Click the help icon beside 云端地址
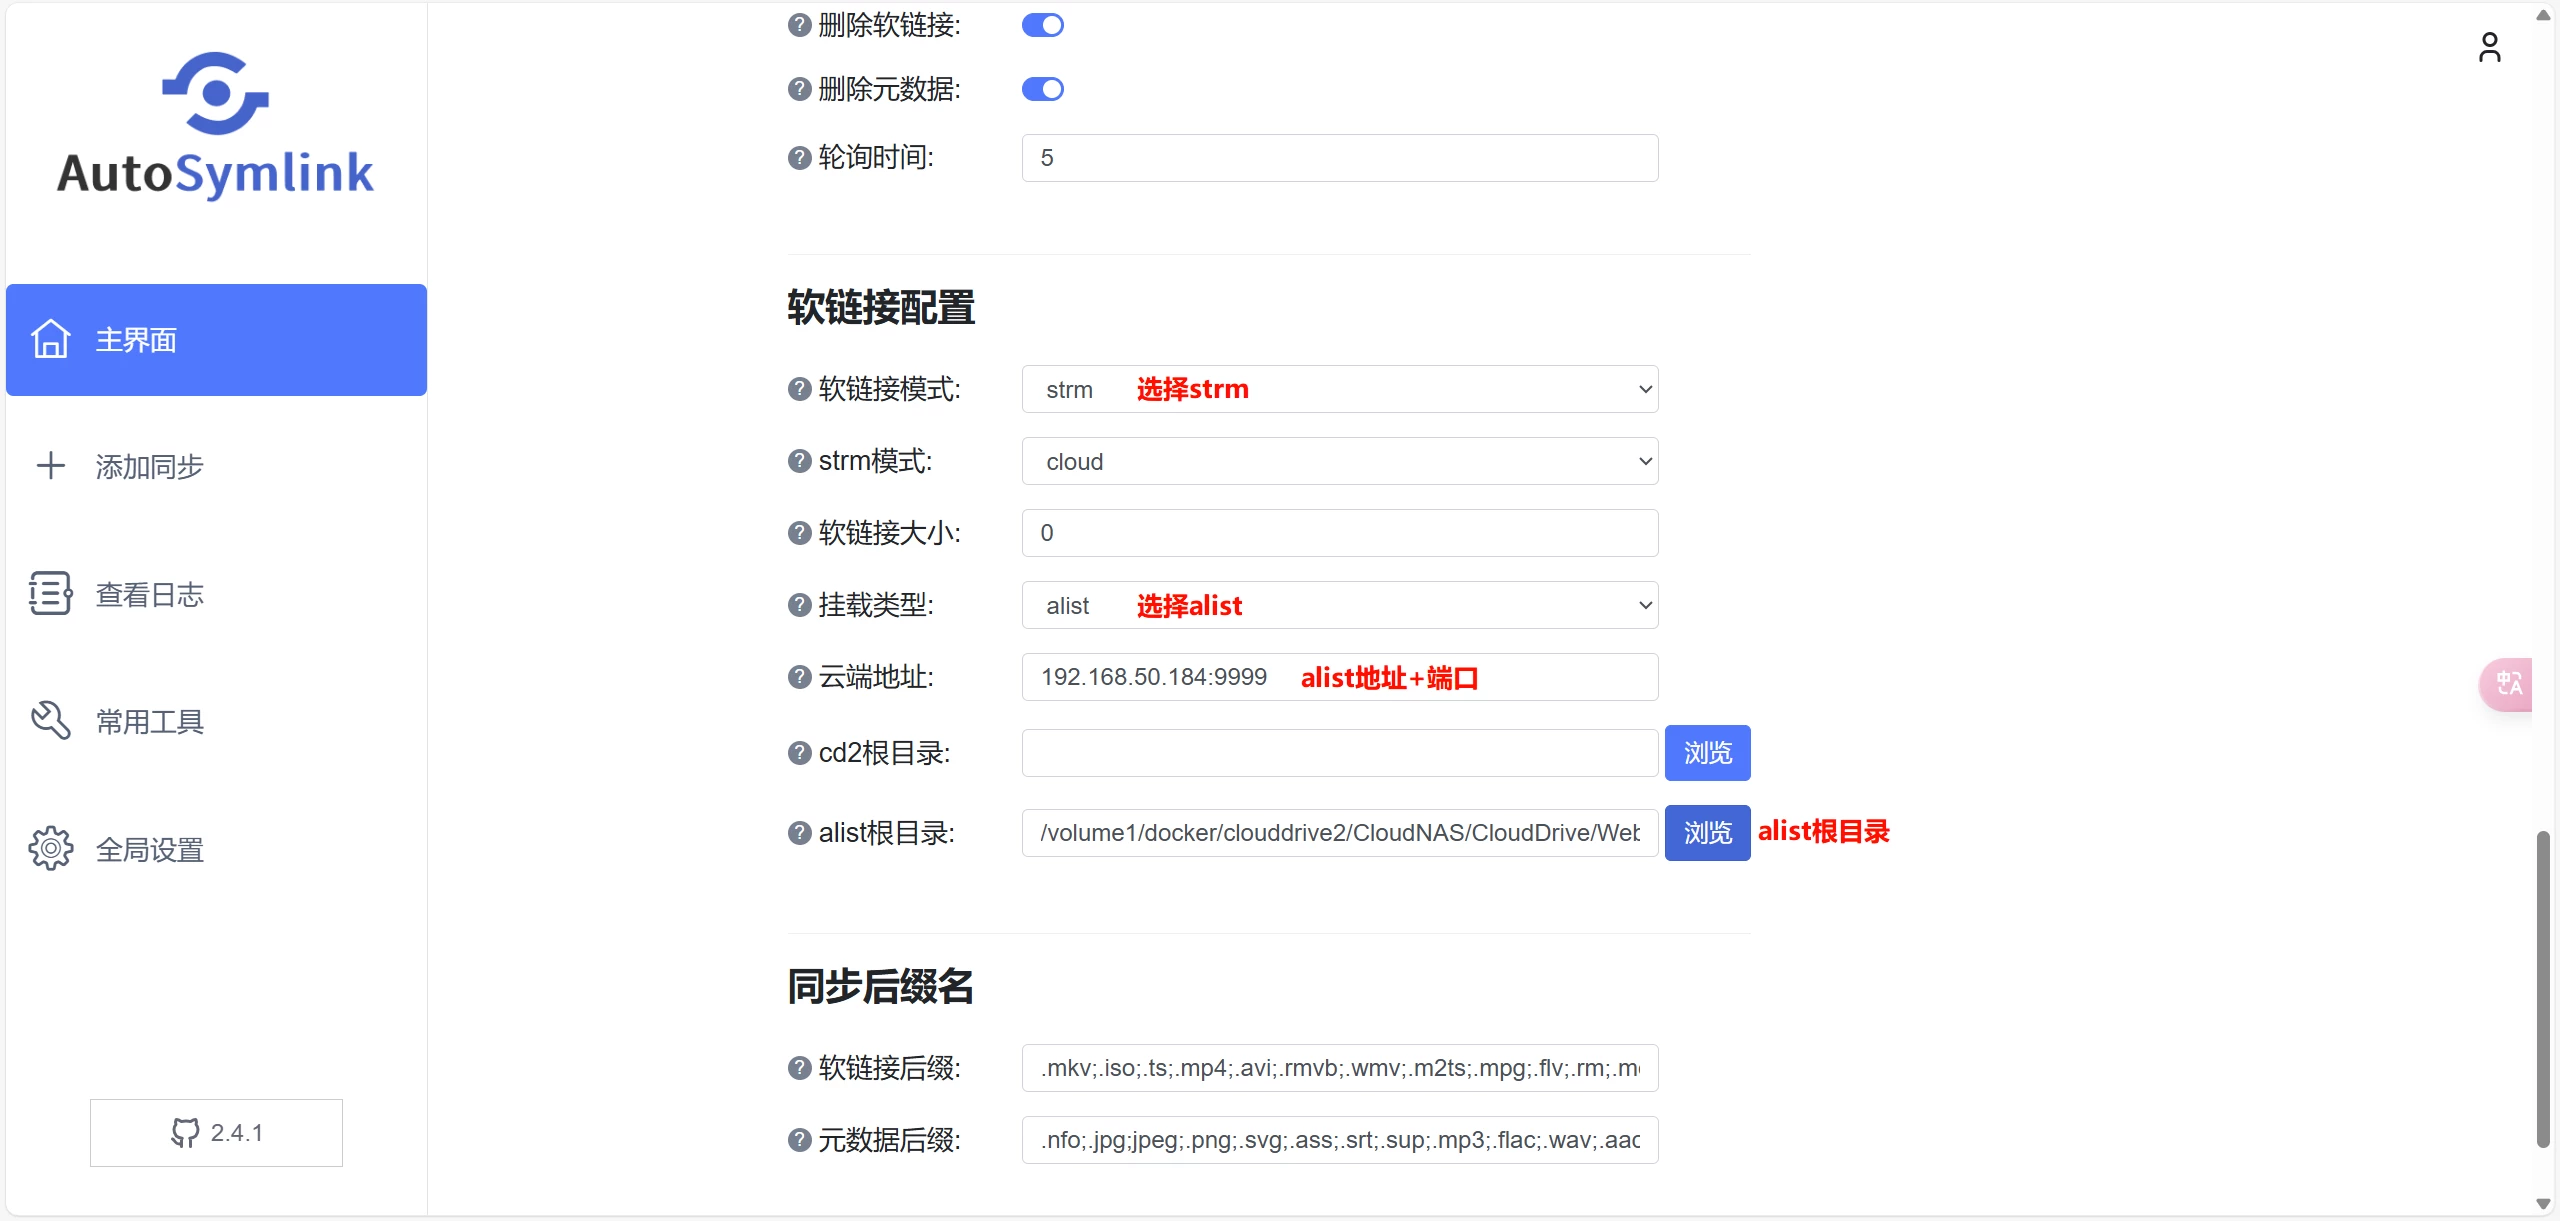 [799, 677]
